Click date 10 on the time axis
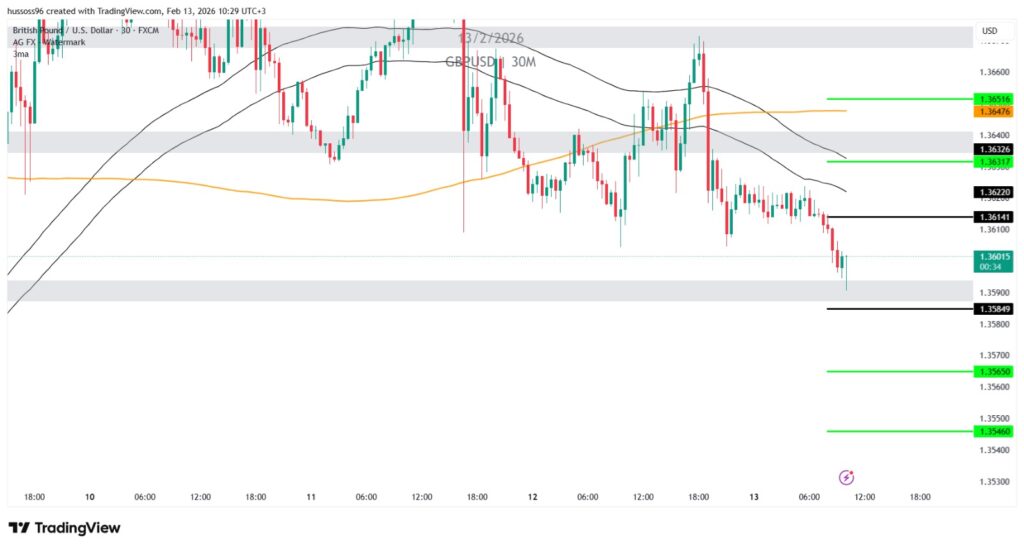1024x549 pixels. click(x=89, y=496)
